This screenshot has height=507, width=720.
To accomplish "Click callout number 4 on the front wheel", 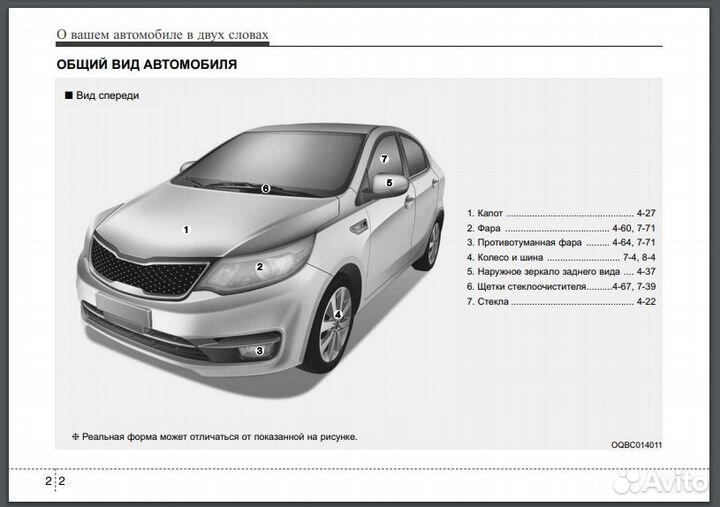I will [338, 315].
